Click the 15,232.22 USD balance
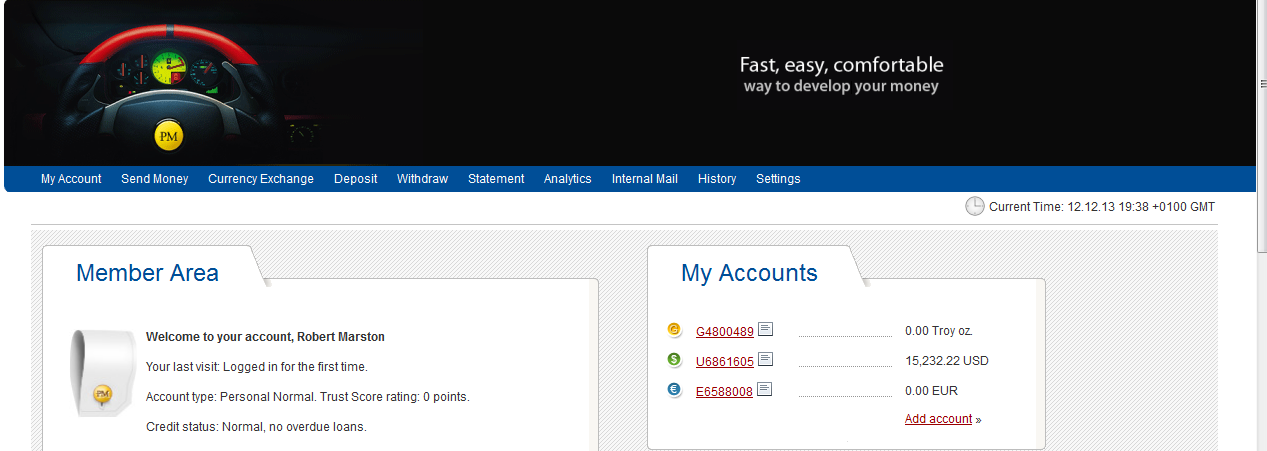Viewport: 1267px width, 451px height. pos(946,361)
